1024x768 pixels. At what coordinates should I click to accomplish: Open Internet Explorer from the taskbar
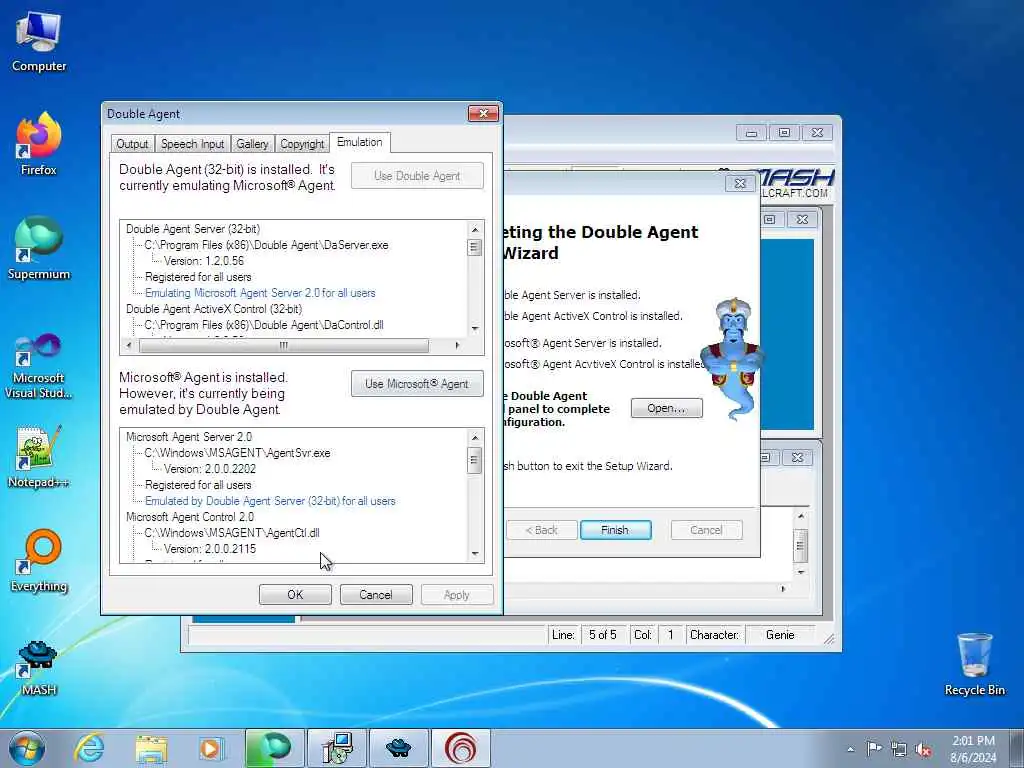89,748
